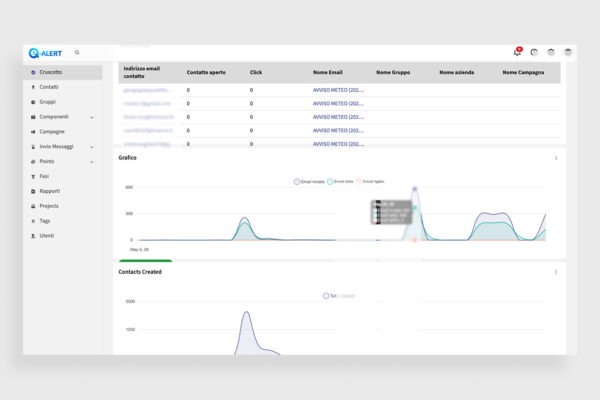600x400 pixels.
Task: Open the Contacts Created widget options menu
Action: coord(556,272)
